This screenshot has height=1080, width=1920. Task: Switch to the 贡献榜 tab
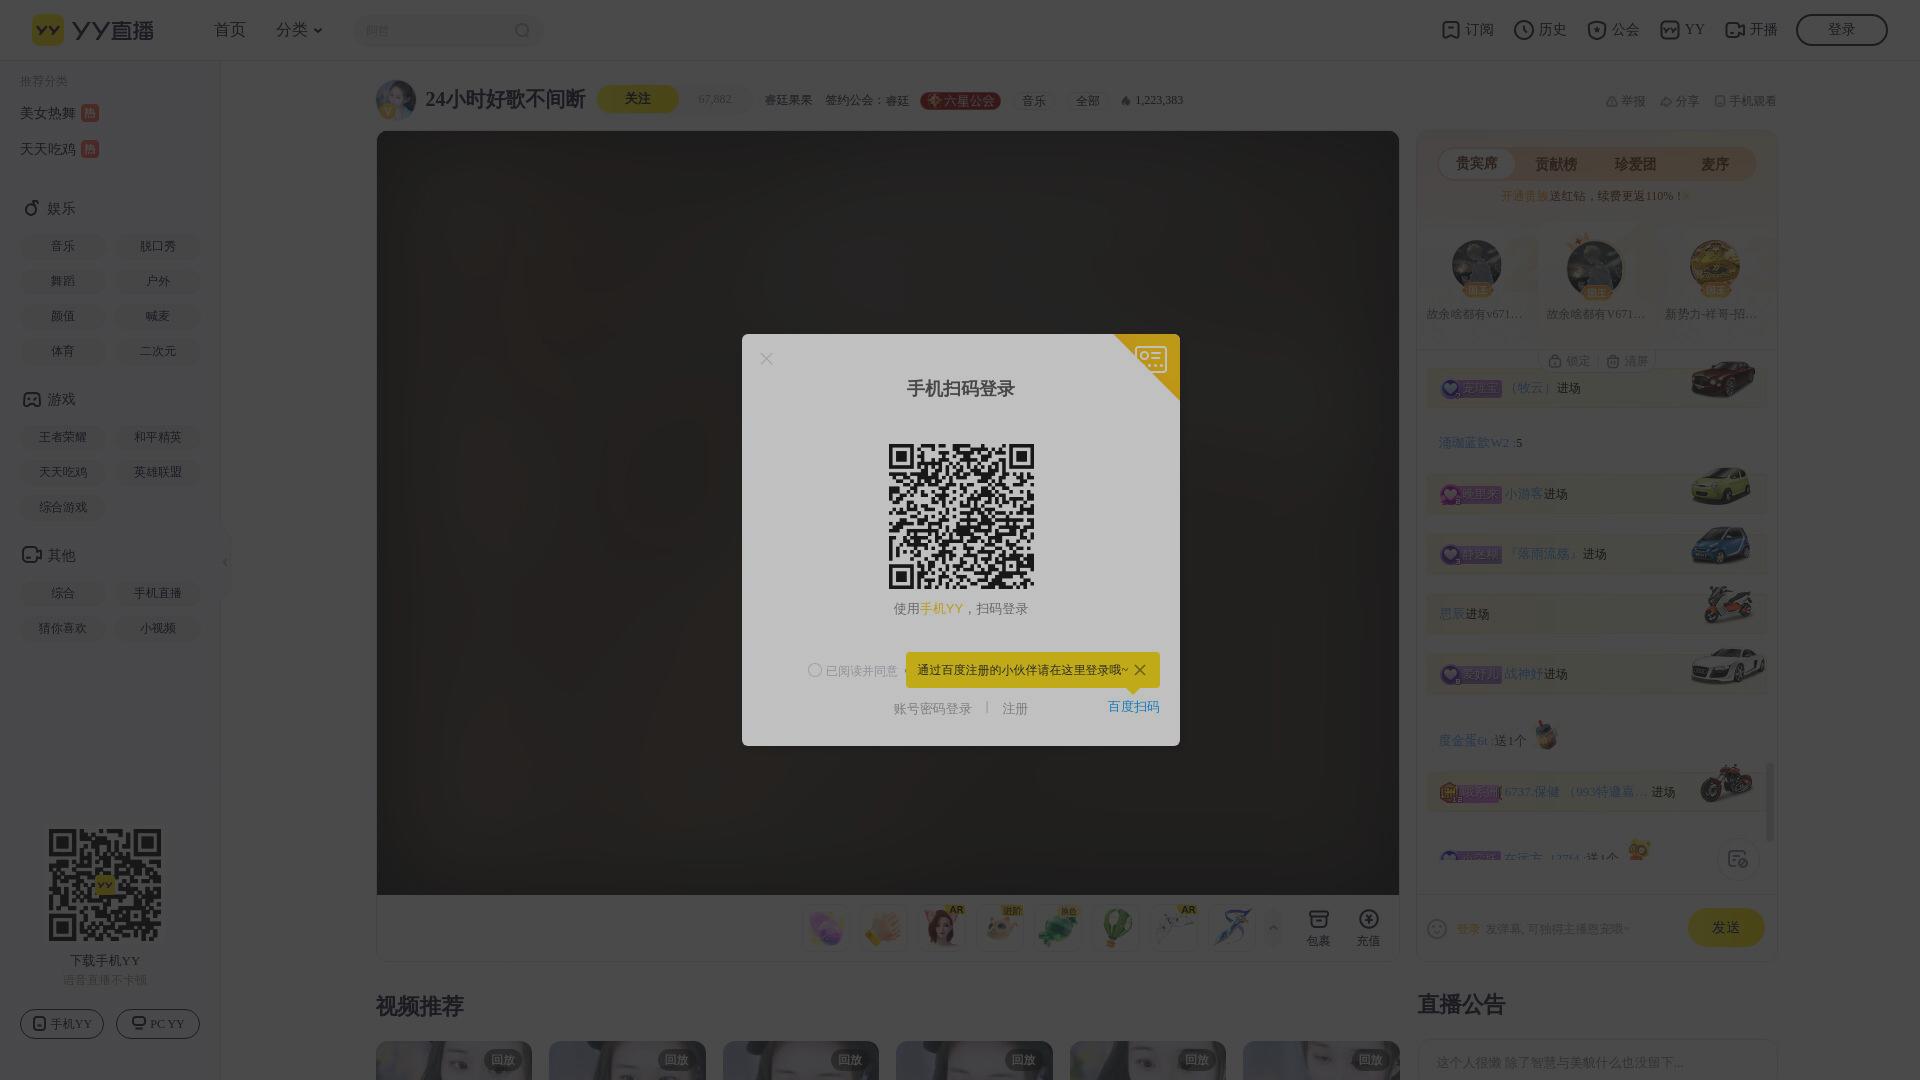click(x=1556, y=164)
